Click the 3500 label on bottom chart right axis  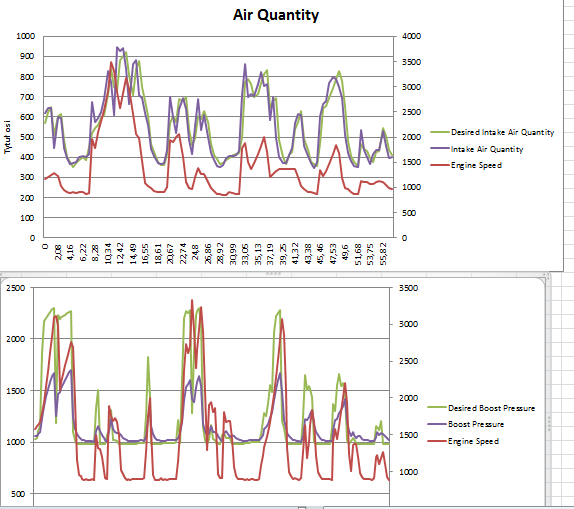coord(408,288)
